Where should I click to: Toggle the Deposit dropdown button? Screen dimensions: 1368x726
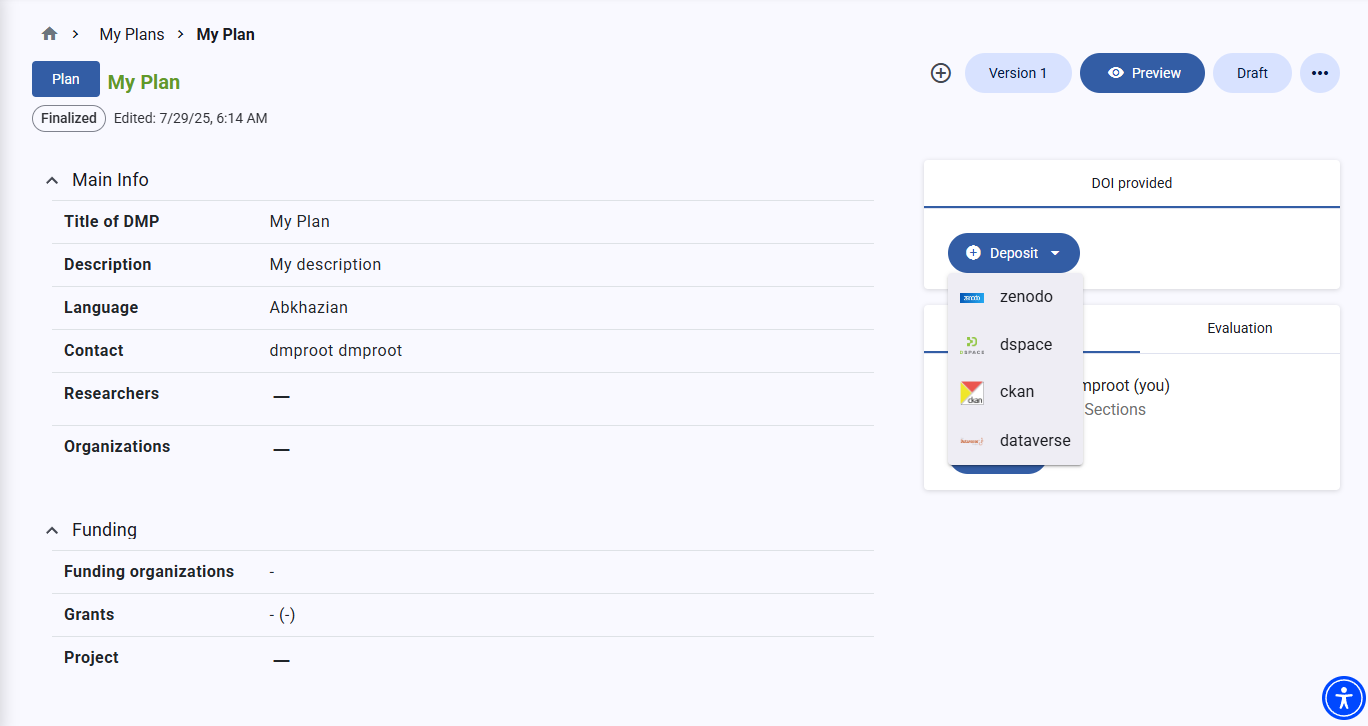[x=1013, y=253]
